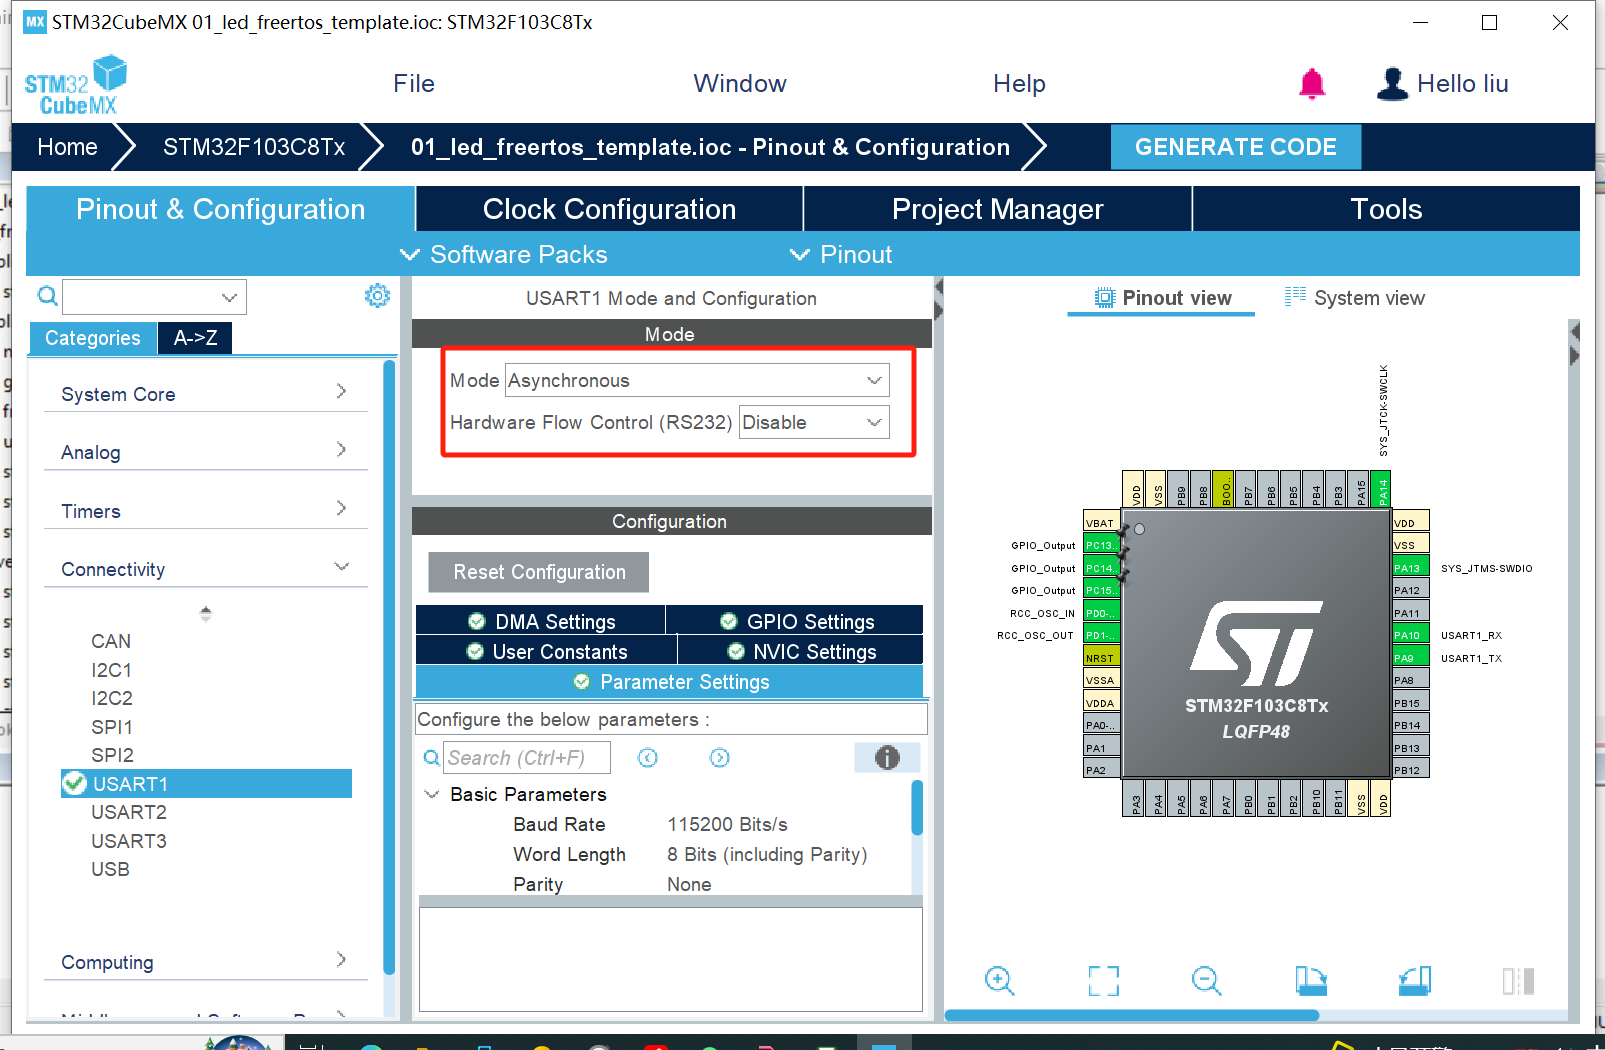Collapse the Basic Parameters group
This screenshot has width=1605, height=1050.
(432, 794)
